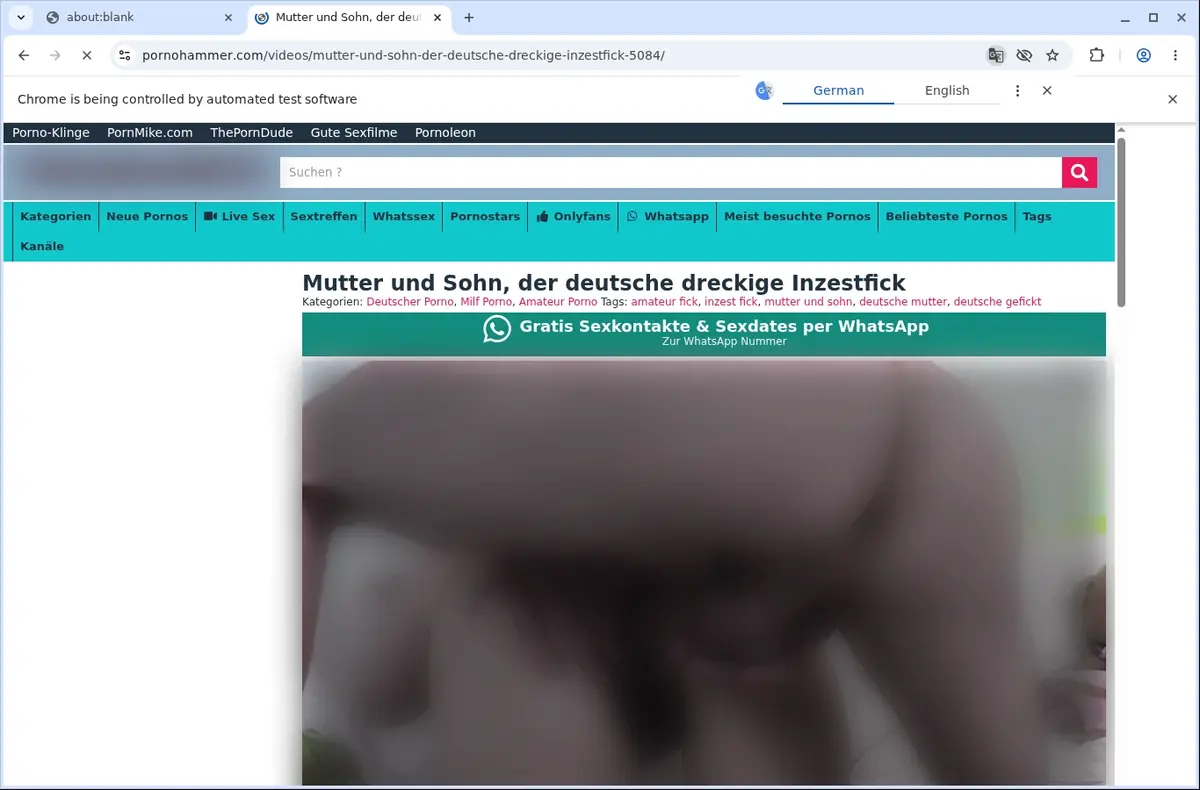Open the Kanäle menu item
The height and width of the screenshot is (790, 1200).
(42, 246)
